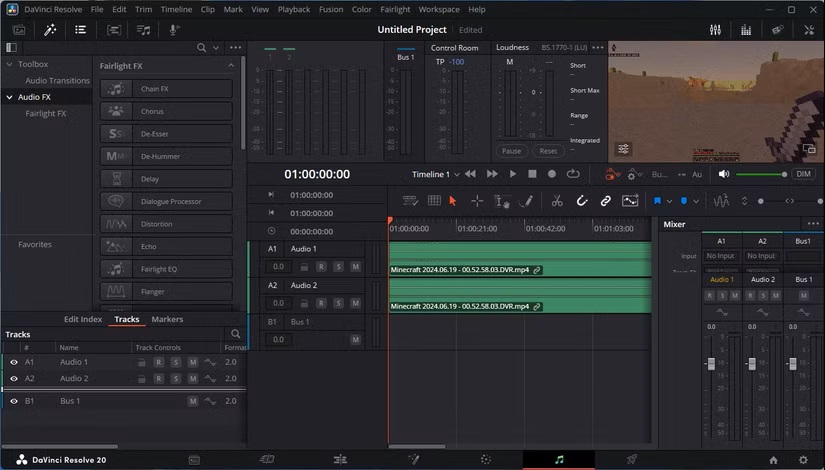Open the Fusion menu

click(332, 9)
